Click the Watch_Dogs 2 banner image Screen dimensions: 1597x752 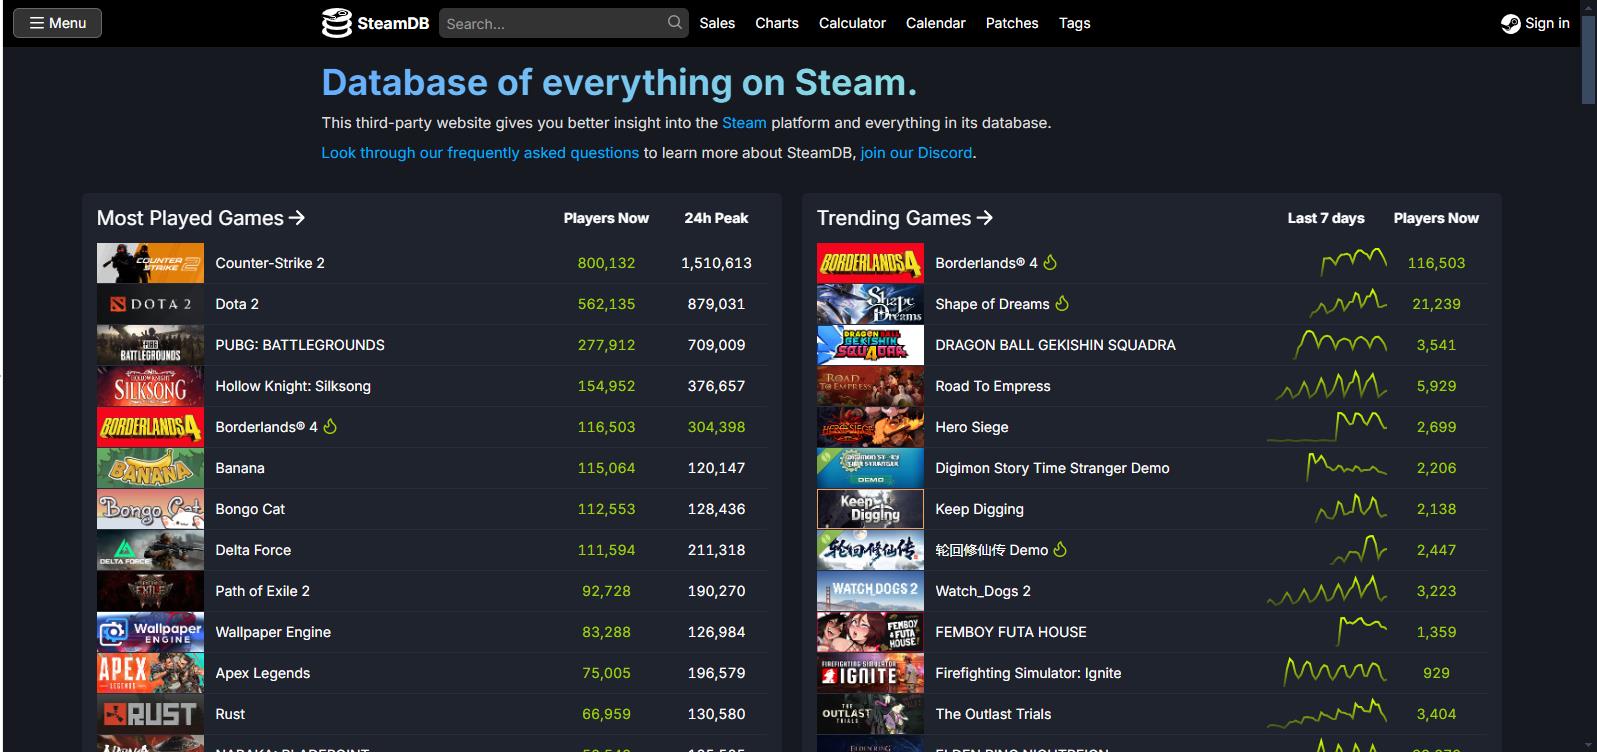870,591
